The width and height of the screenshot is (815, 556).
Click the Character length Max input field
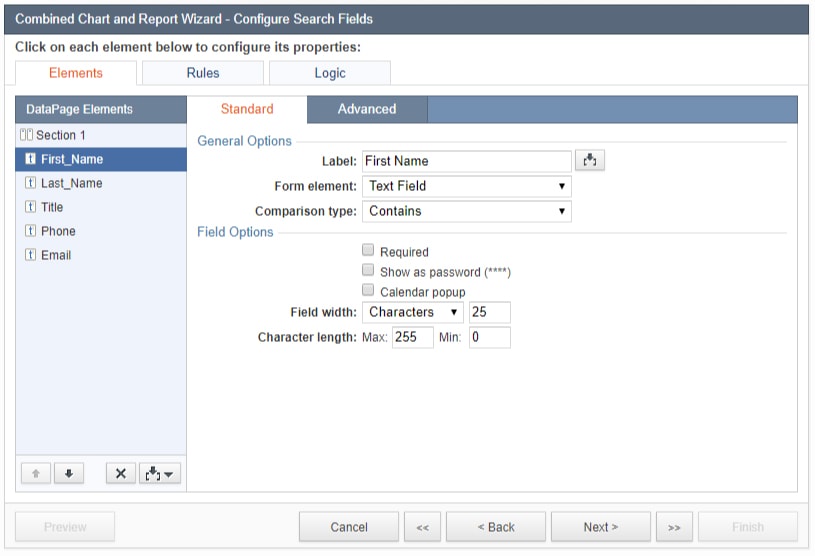click(x=412, y=338)
